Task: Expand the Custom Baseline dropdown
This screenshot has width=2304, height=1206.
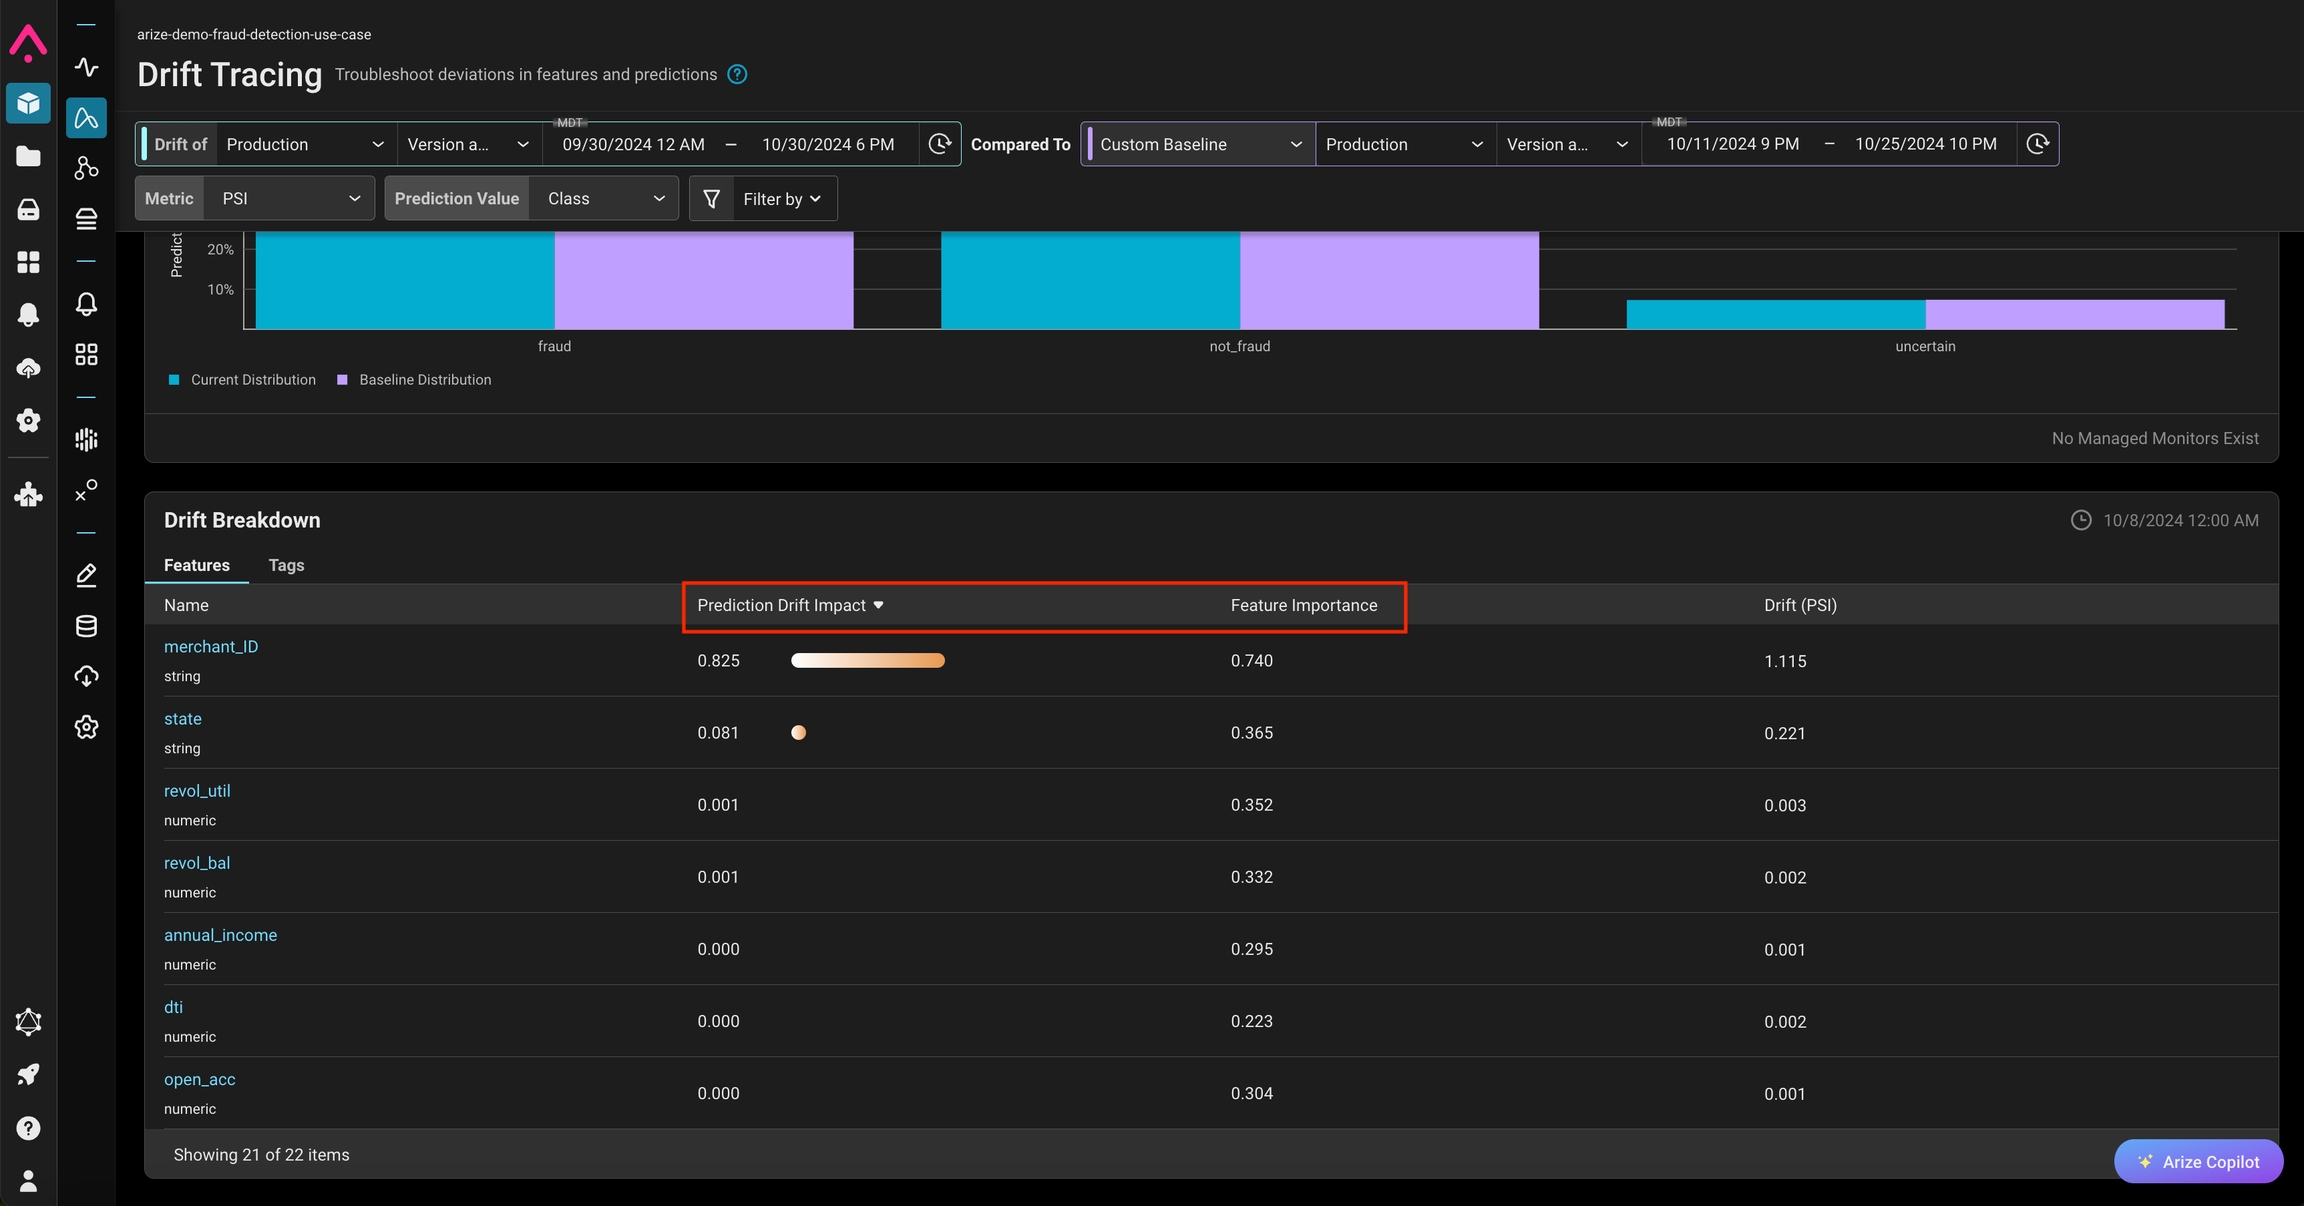Action: click(1198, 144)
